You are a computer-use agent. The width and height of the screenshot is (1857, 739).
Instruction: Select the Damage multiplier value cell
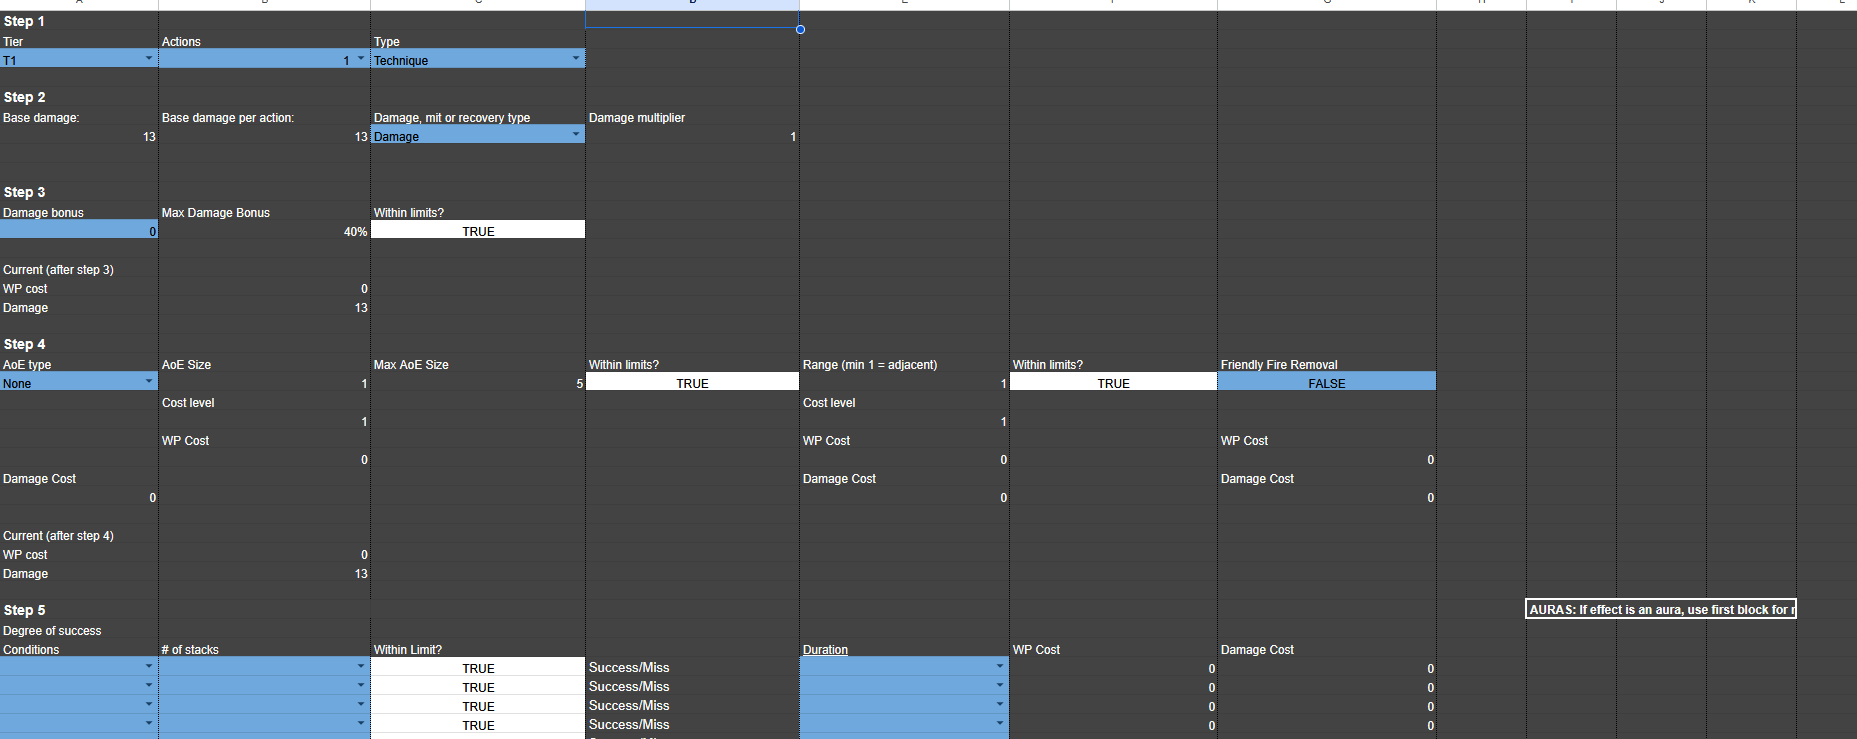tap(692, 135)
